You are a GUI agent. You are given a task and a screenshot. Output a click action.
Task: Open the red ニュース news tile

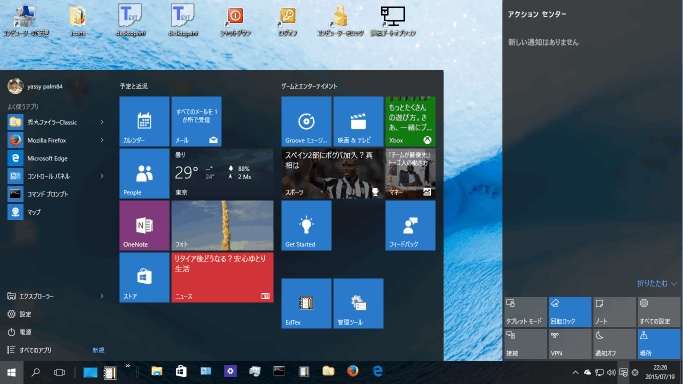[x=223, y=277]
